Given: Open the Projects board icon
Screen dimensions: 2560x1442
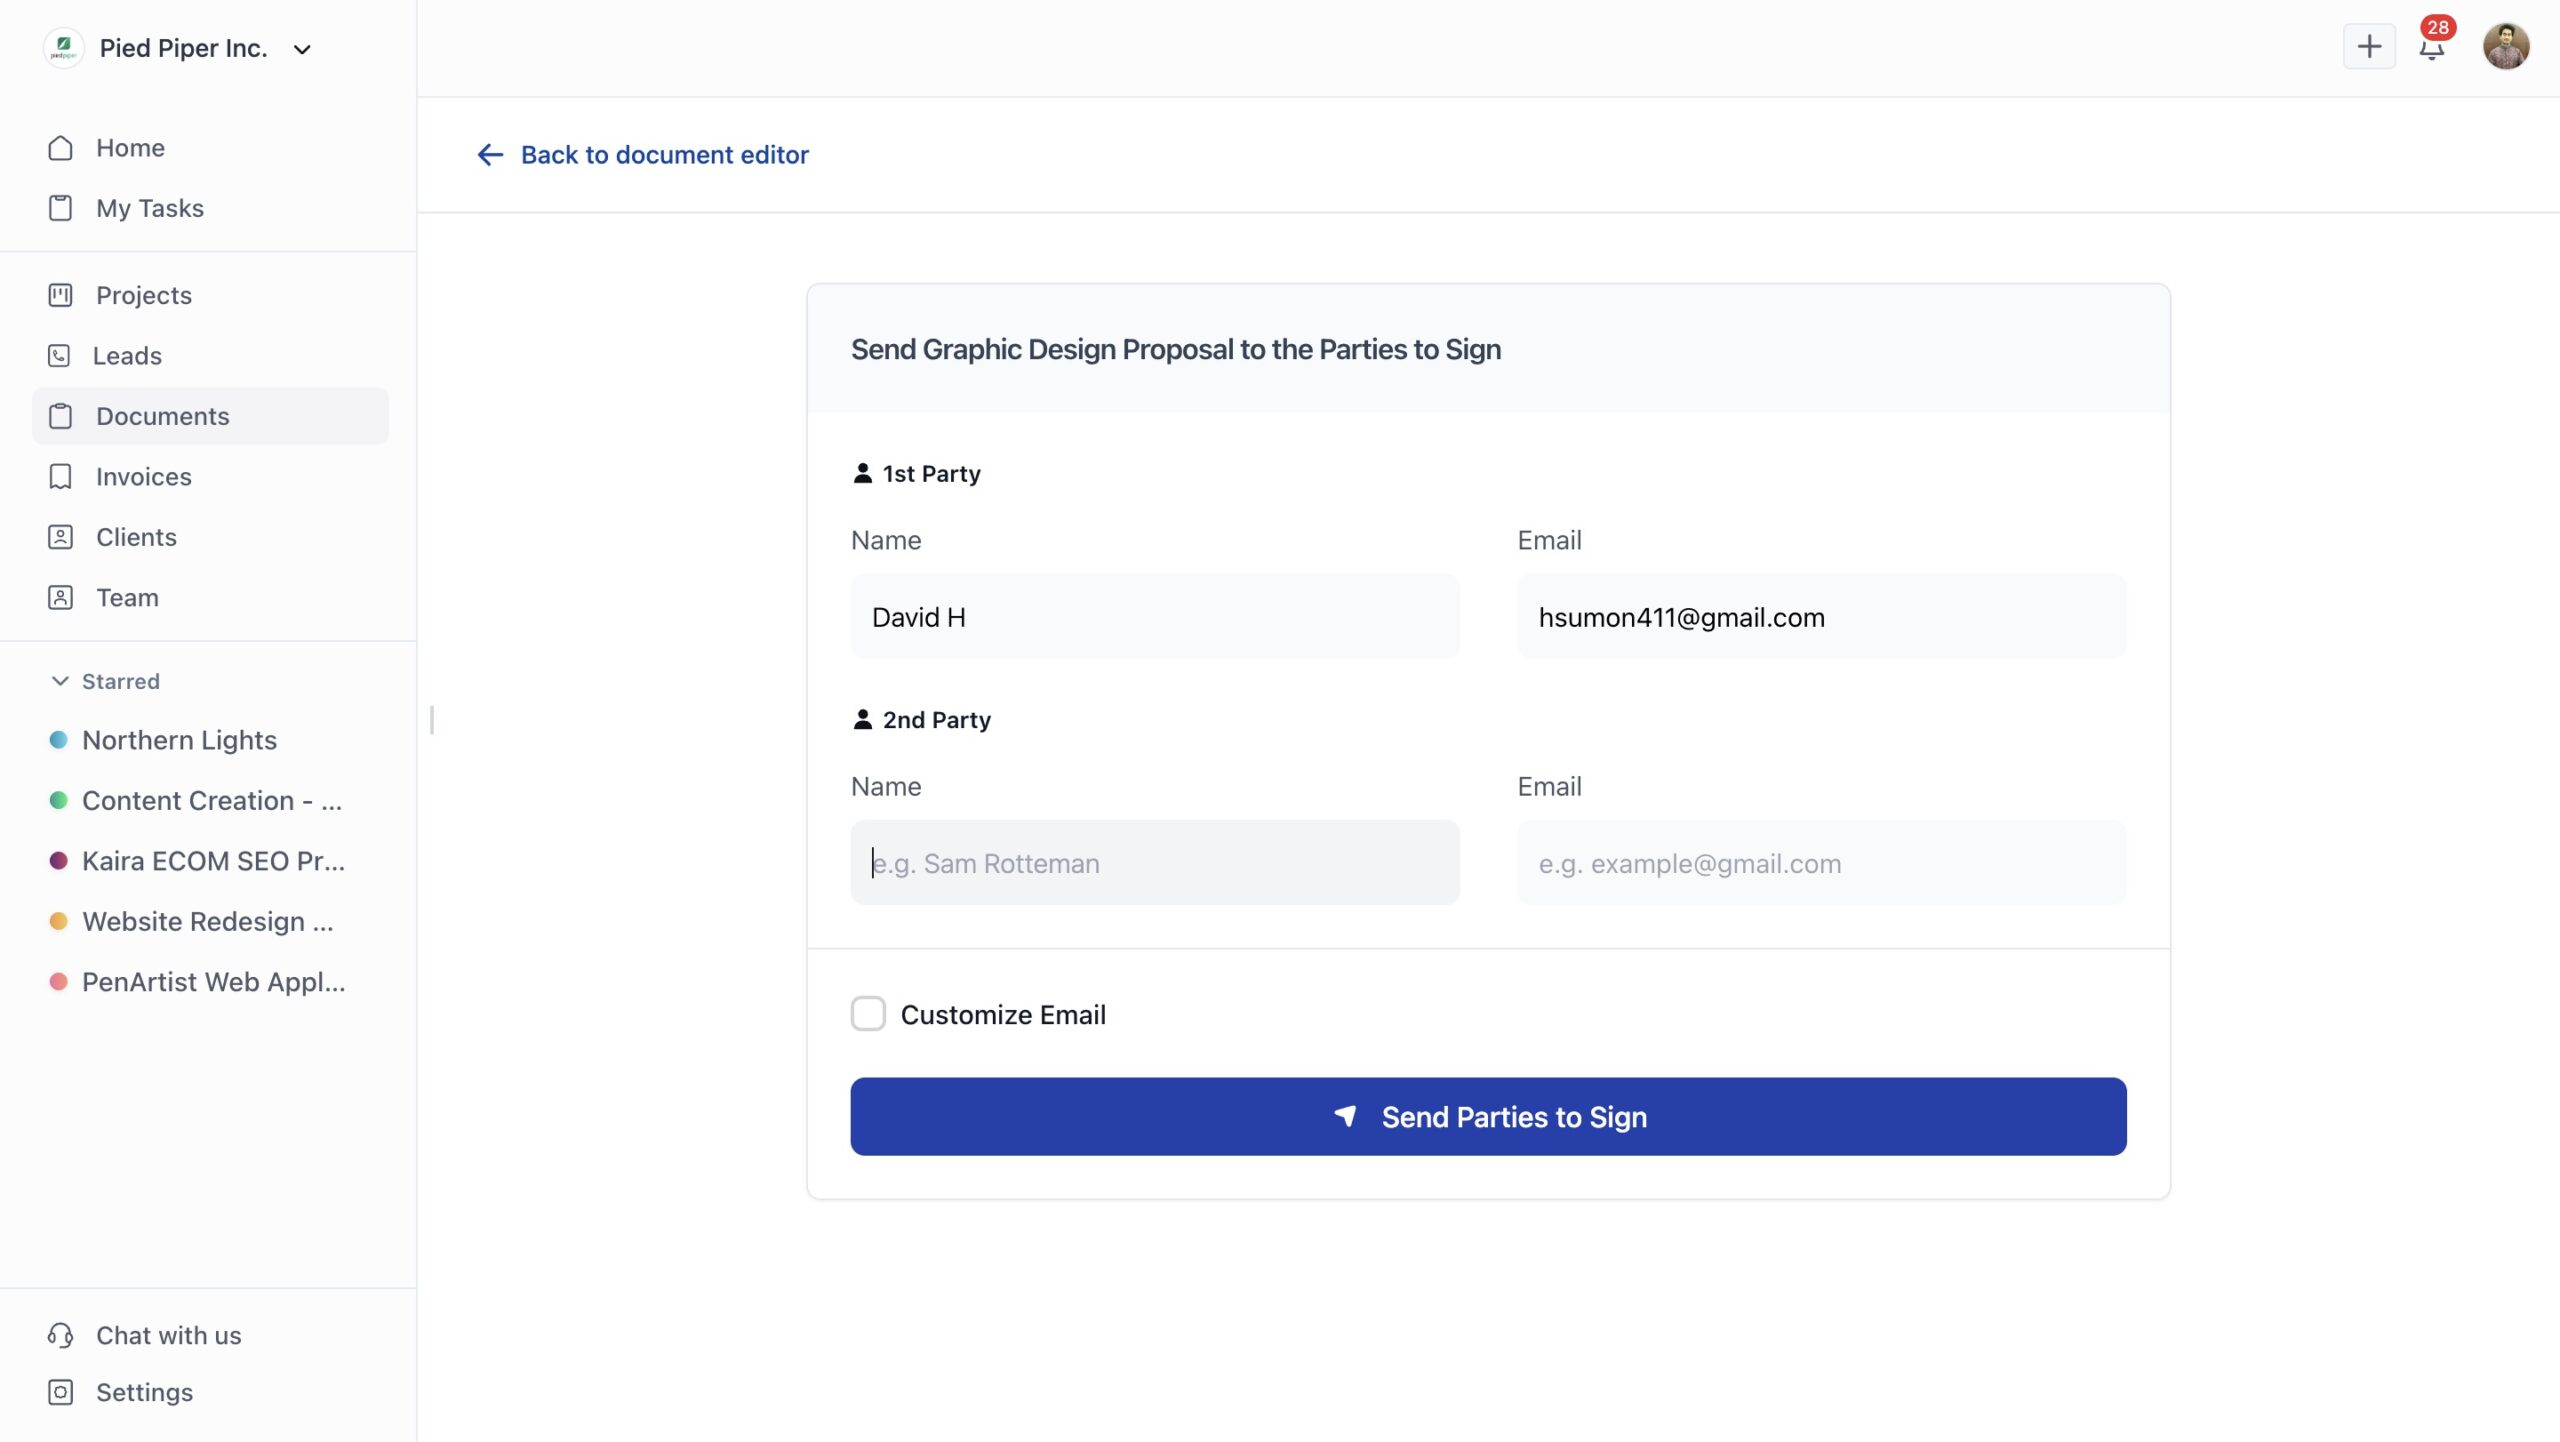Looking at the screenshot, I should [x=60, y=295].
